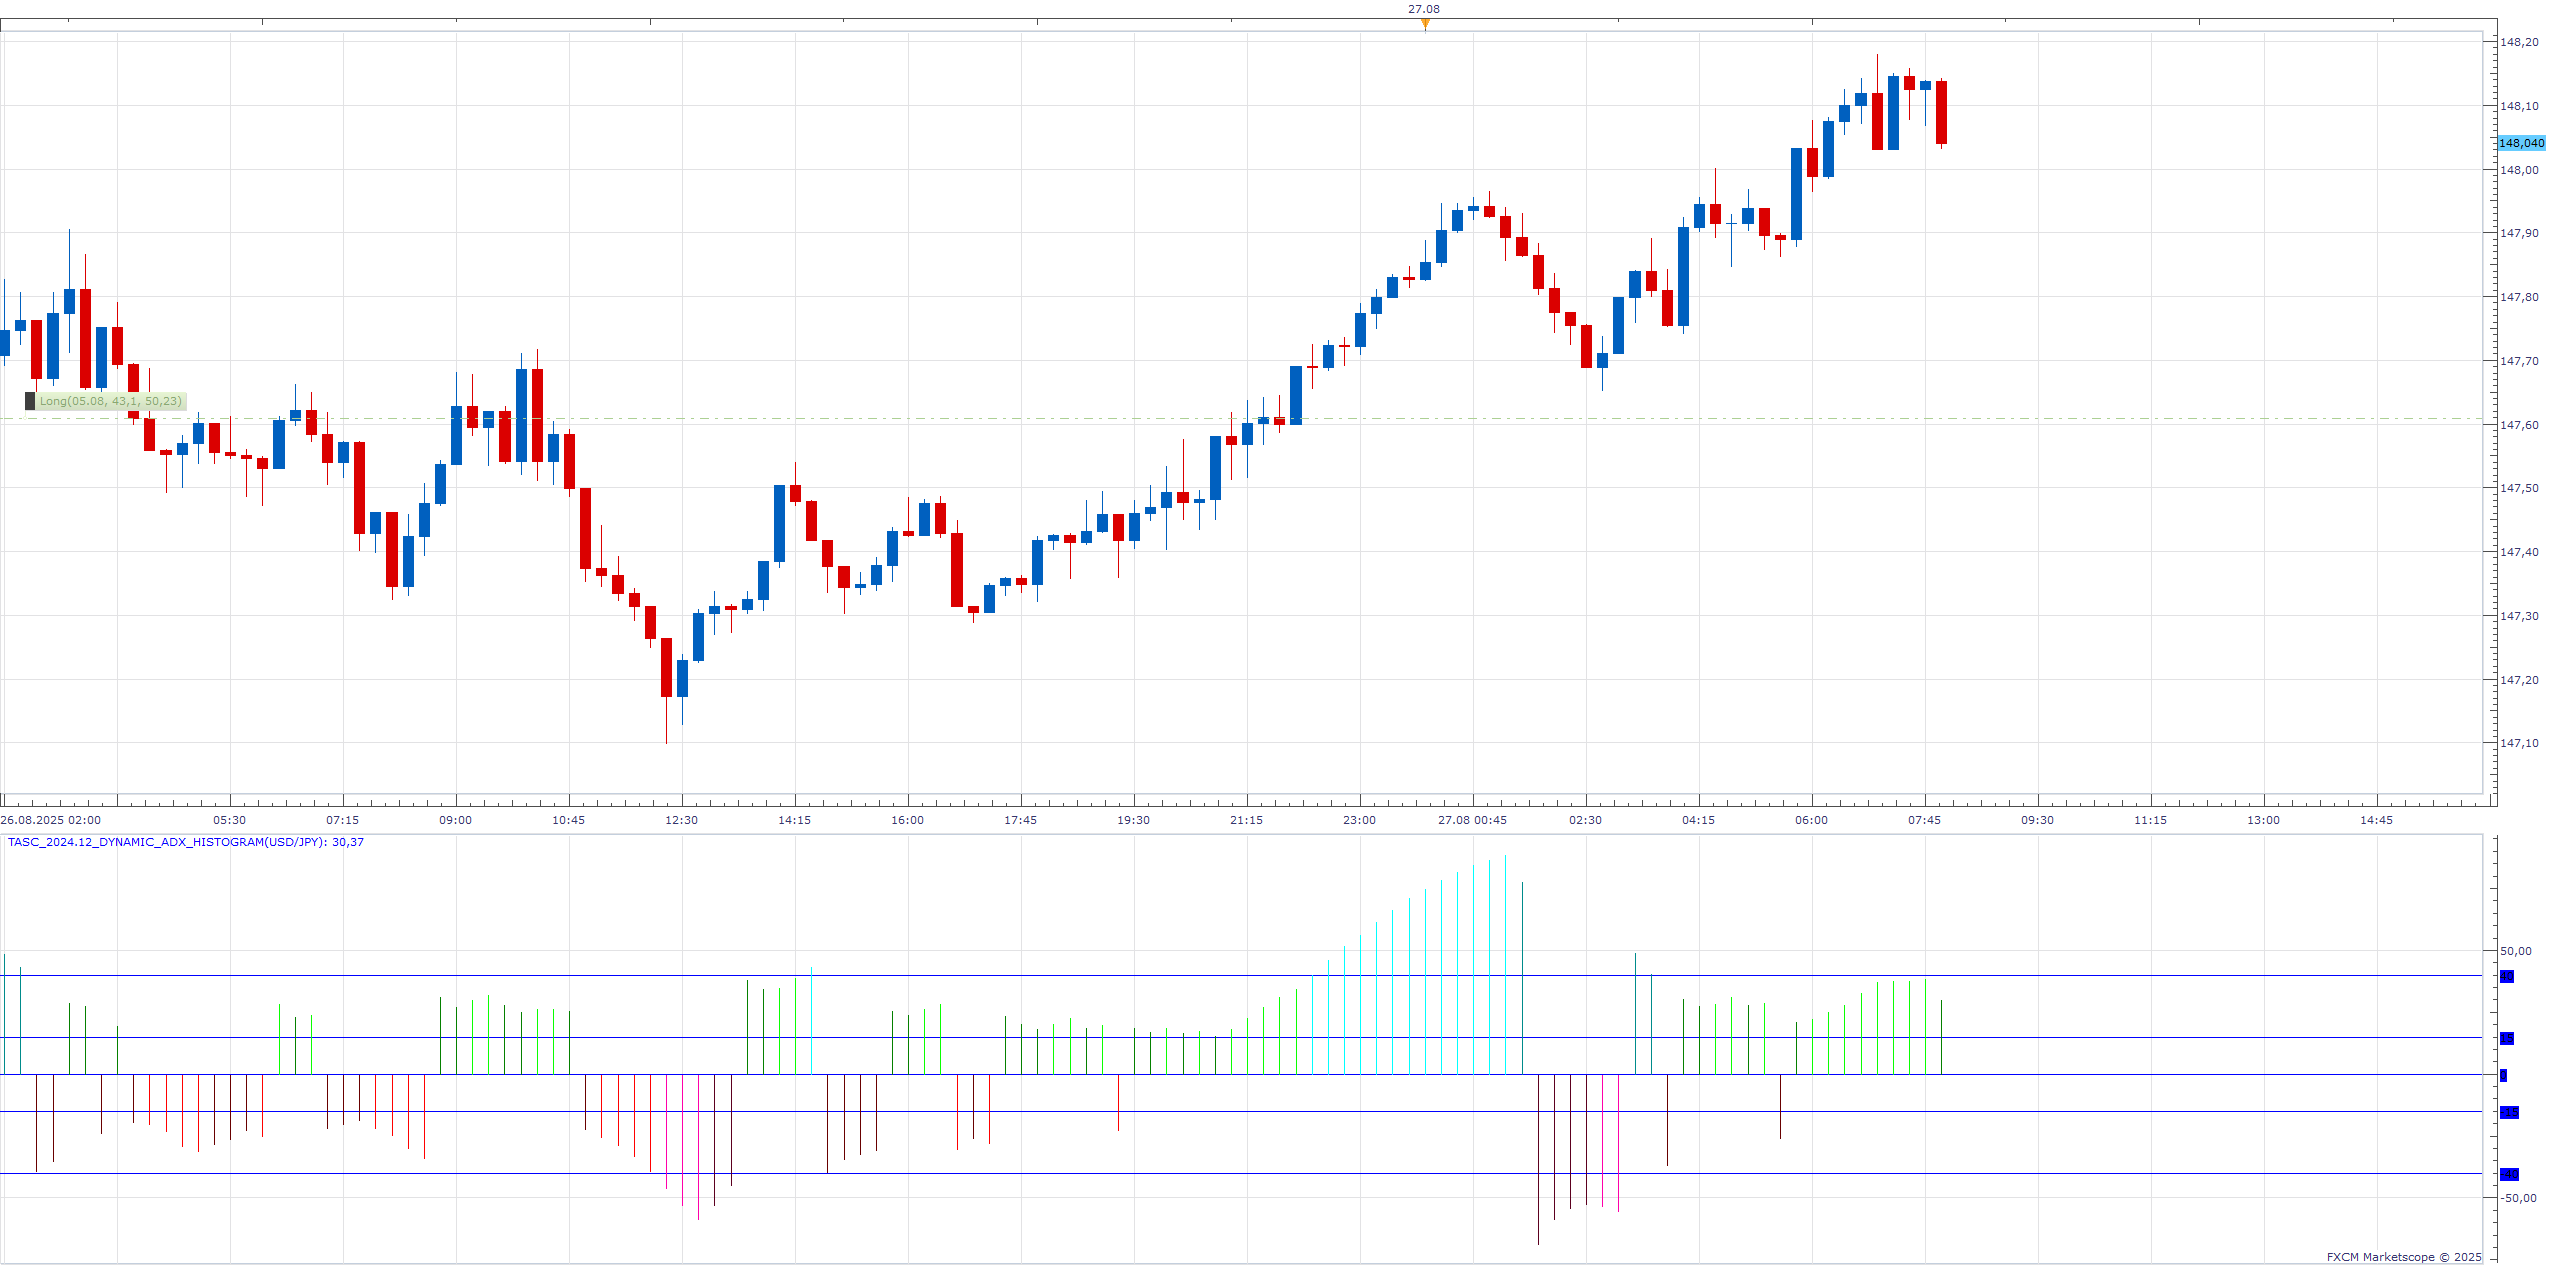2555x1265 pixels.
Task: Click the 147,30 price axis label
Action: point(2519,616)
